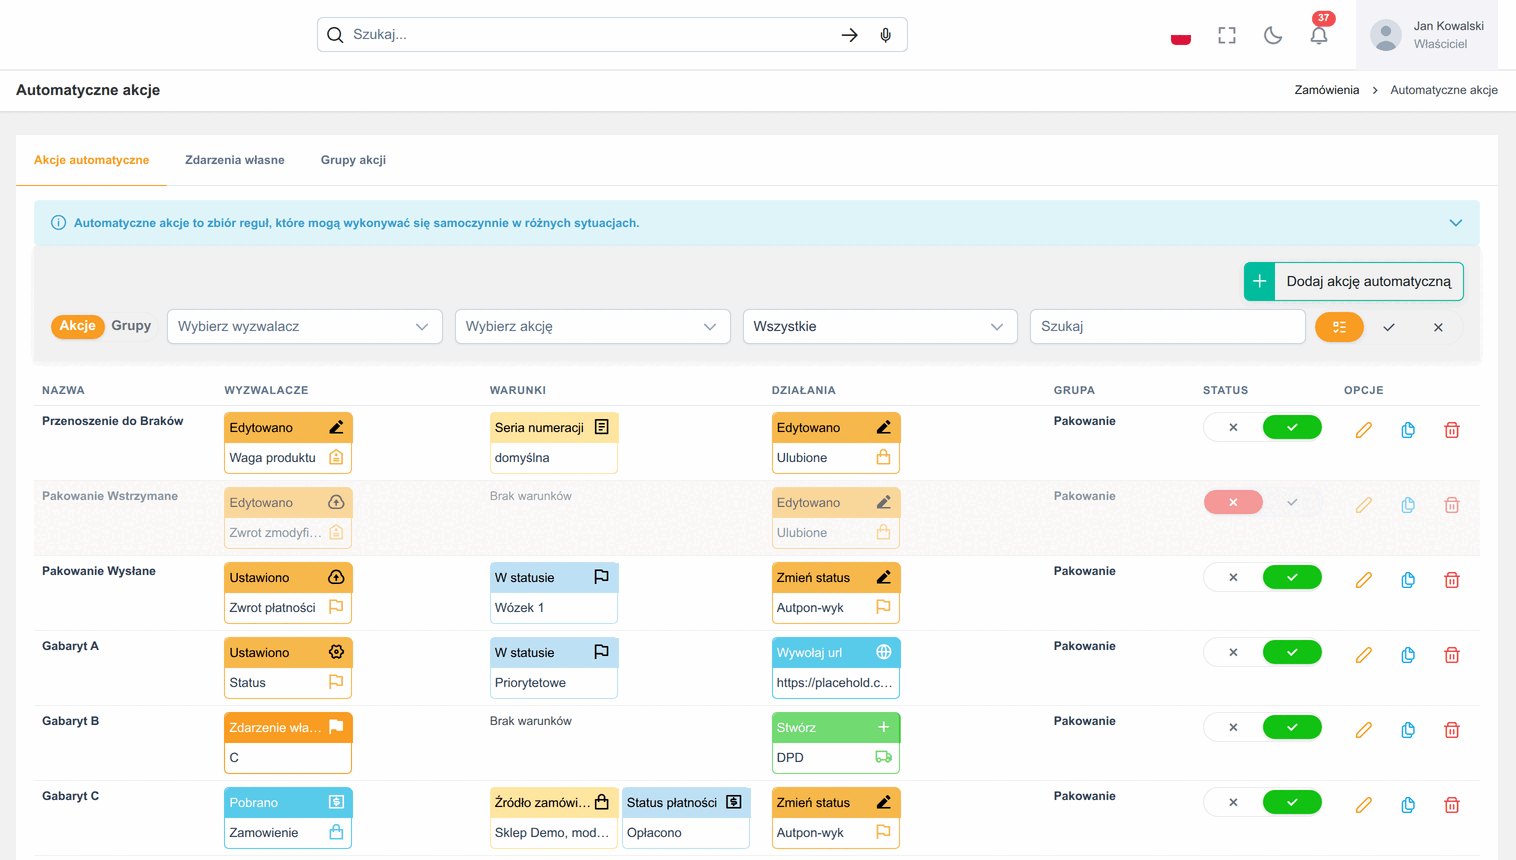
Task: Edit the Przenoszenie do Braków action
Action: tap(1363, 430)
